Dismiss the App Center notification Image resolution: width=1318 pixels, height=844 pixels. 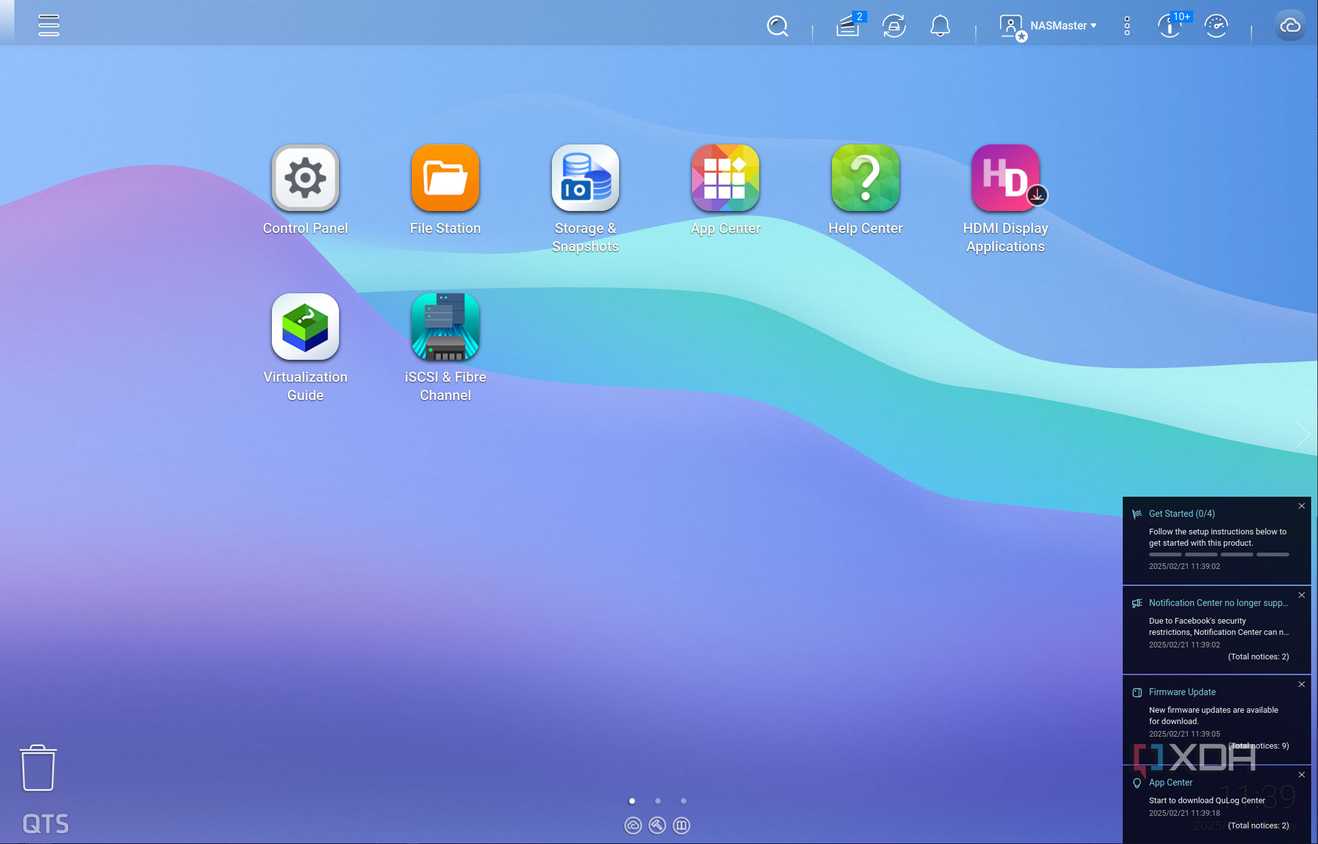pos(1301,774)
